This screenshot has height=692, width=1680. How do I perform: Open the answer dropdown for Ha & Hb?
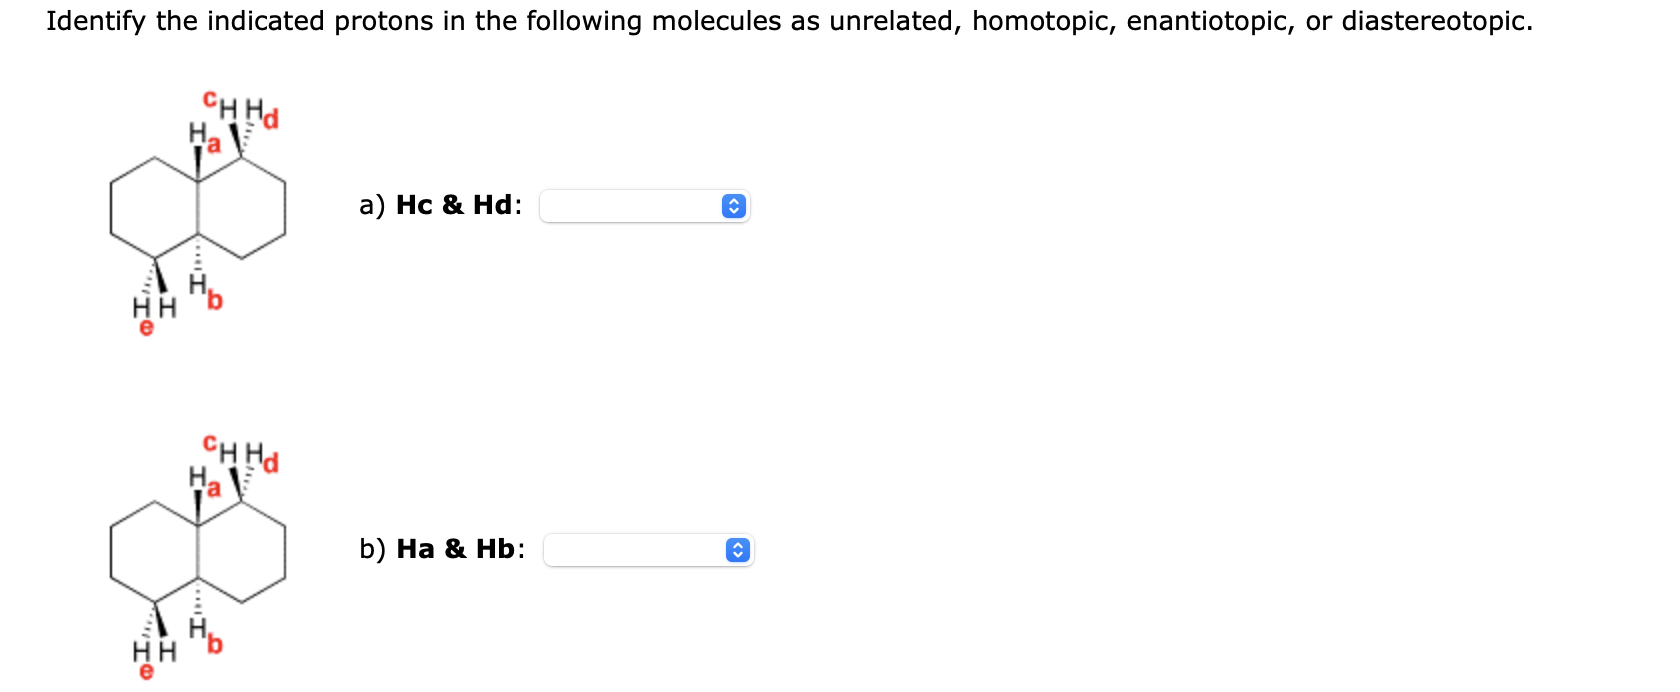[x=648, y=550]
